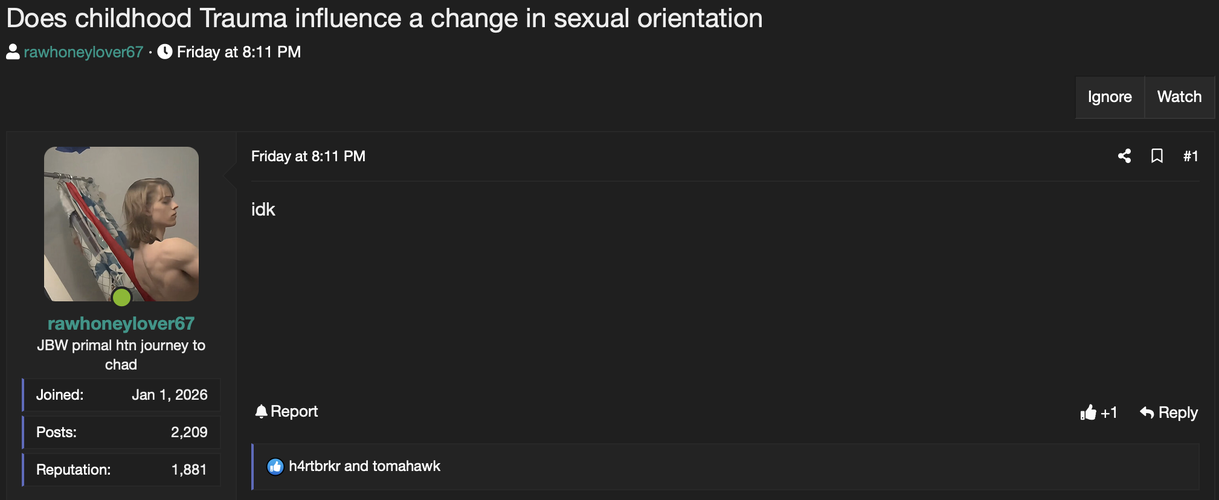Bookmark this post with the bookmark icon
The width and height of the screenshot is (1219, 500).
point(1157,156)
